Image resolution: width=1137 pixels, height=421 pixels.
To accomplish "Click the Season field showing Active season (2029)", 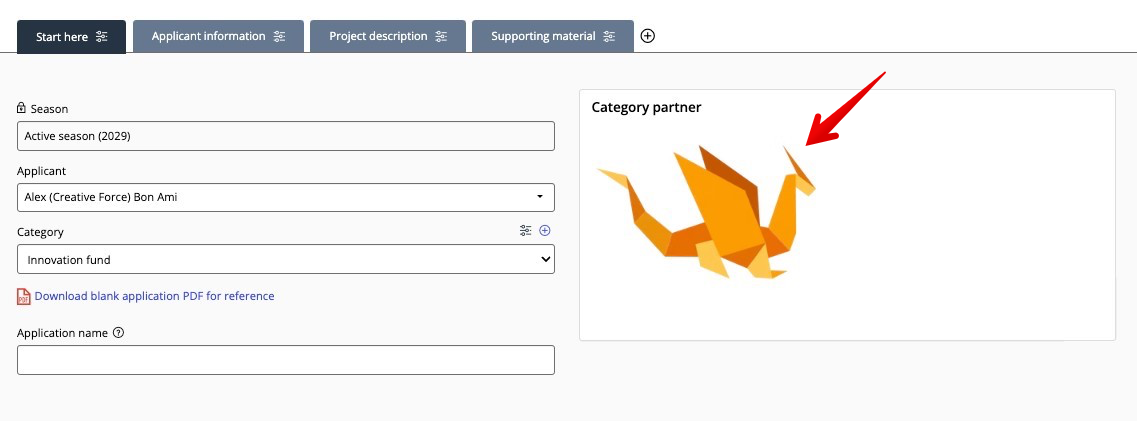I will pos(286,136).
